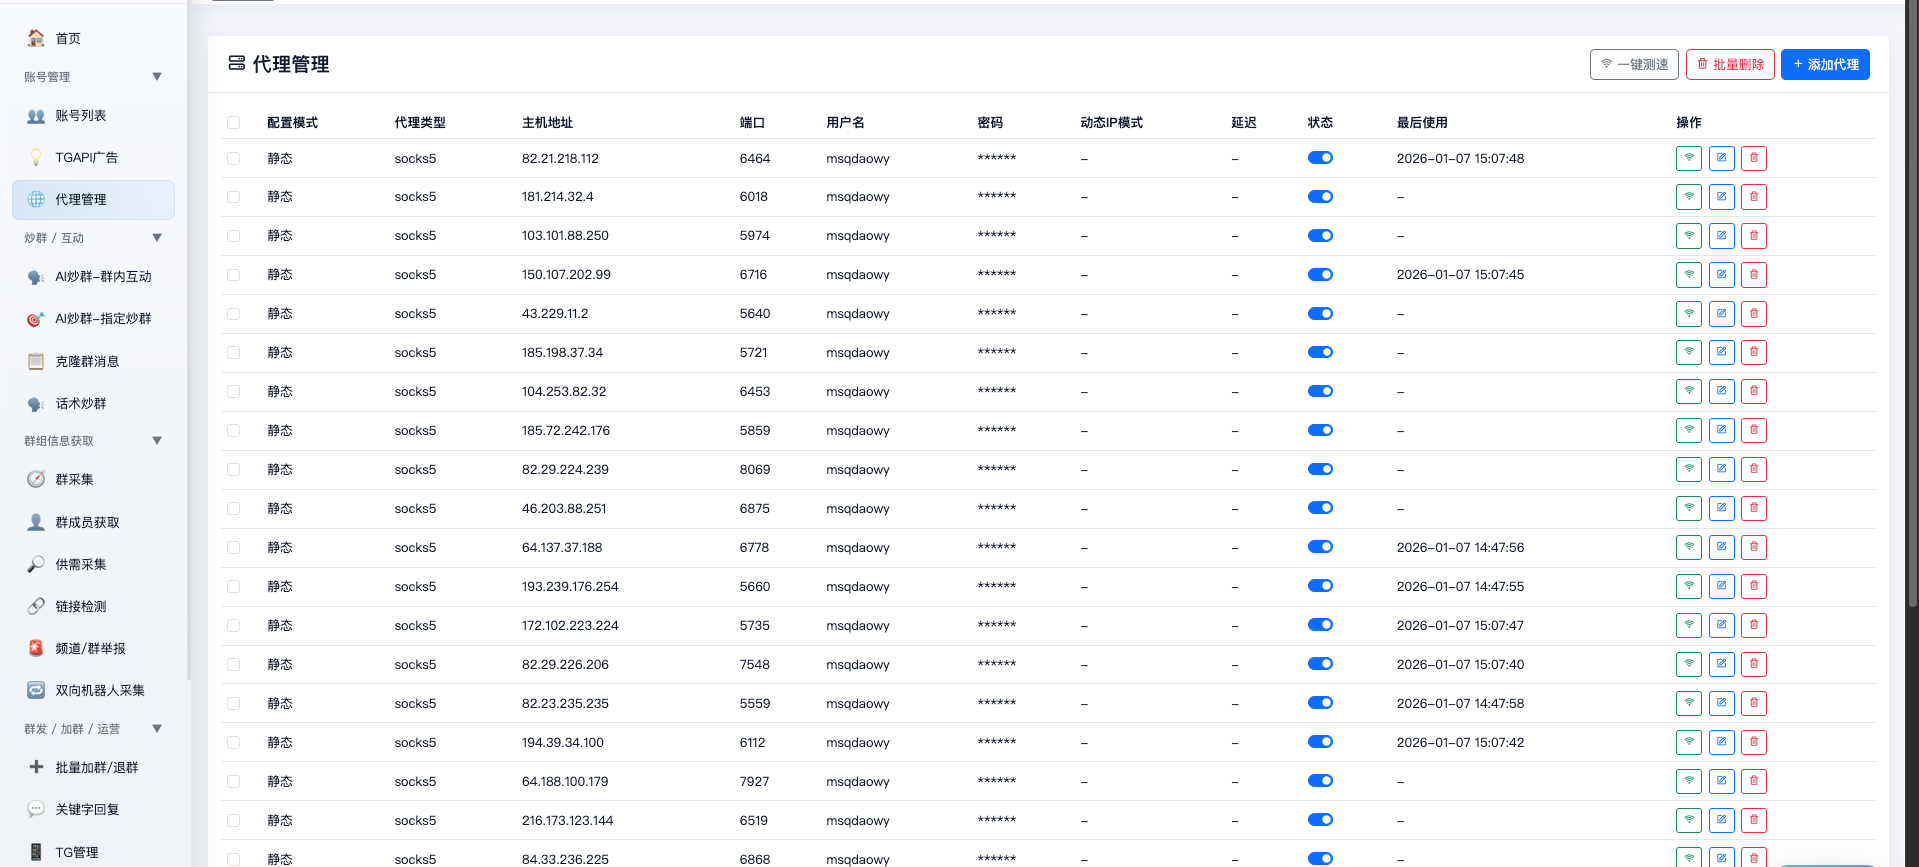Edit the 43.229.11.2 proxy entry
The image size is (1919, 867).
1721,314
